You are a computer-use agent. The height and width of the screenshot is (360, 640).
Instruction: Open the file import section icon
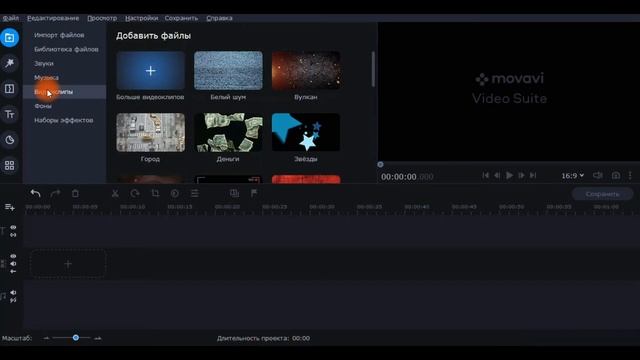(x=9, y=38)
